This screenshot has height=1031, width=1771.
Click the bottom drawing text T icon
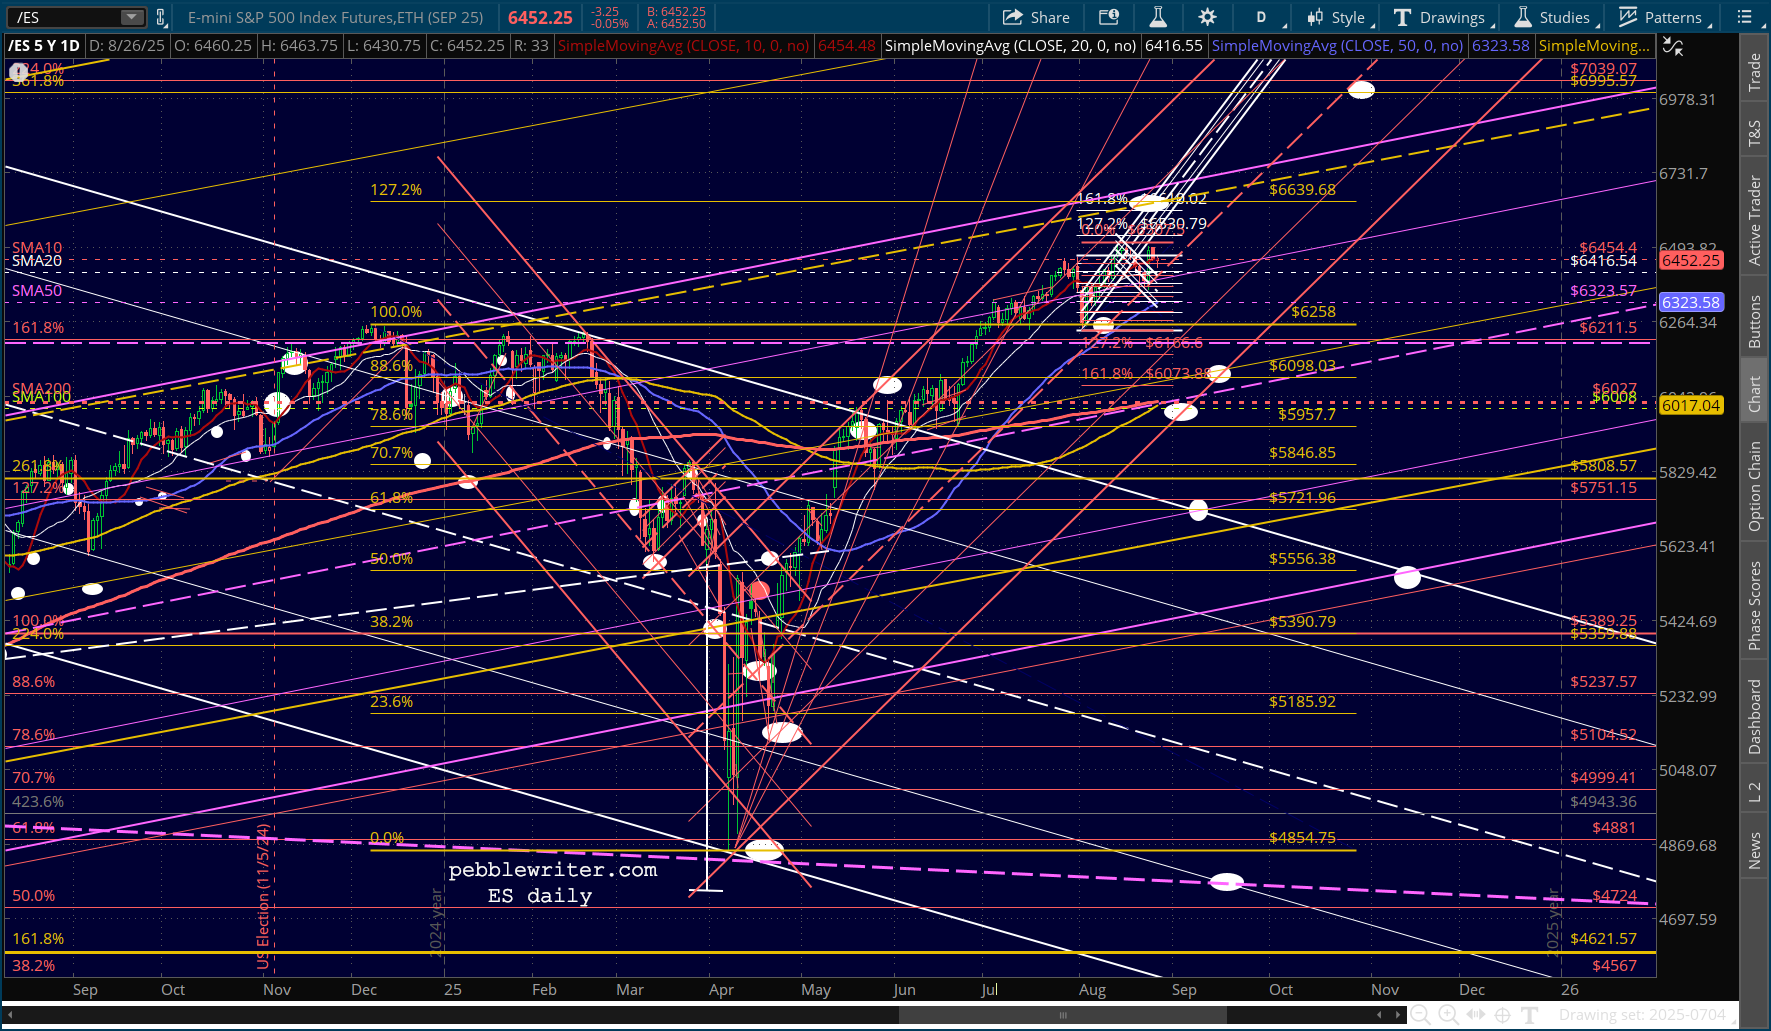[1529, 1015]
